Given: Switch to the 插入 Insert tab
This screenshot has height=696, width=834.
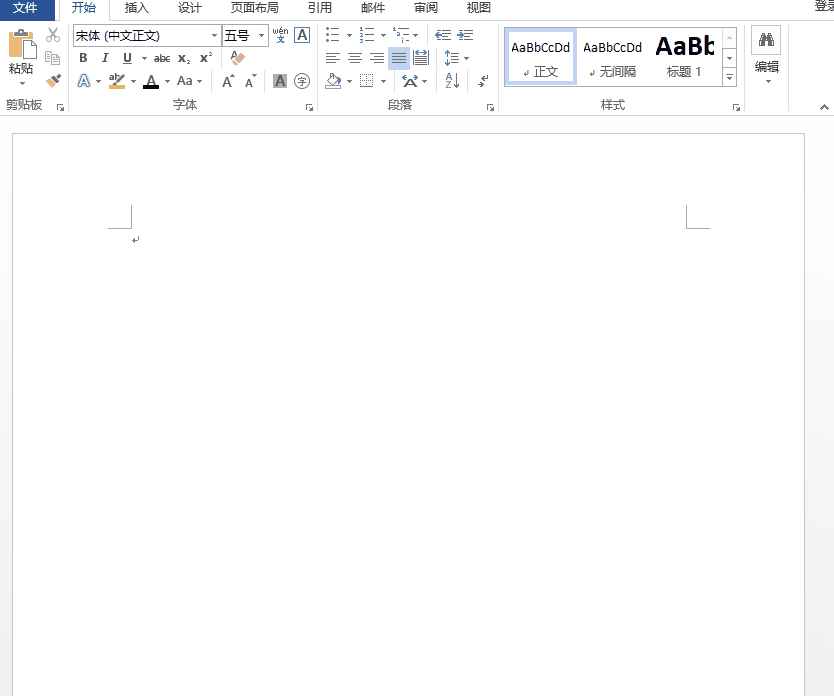Looking at the screenshot, I should 137,8.
